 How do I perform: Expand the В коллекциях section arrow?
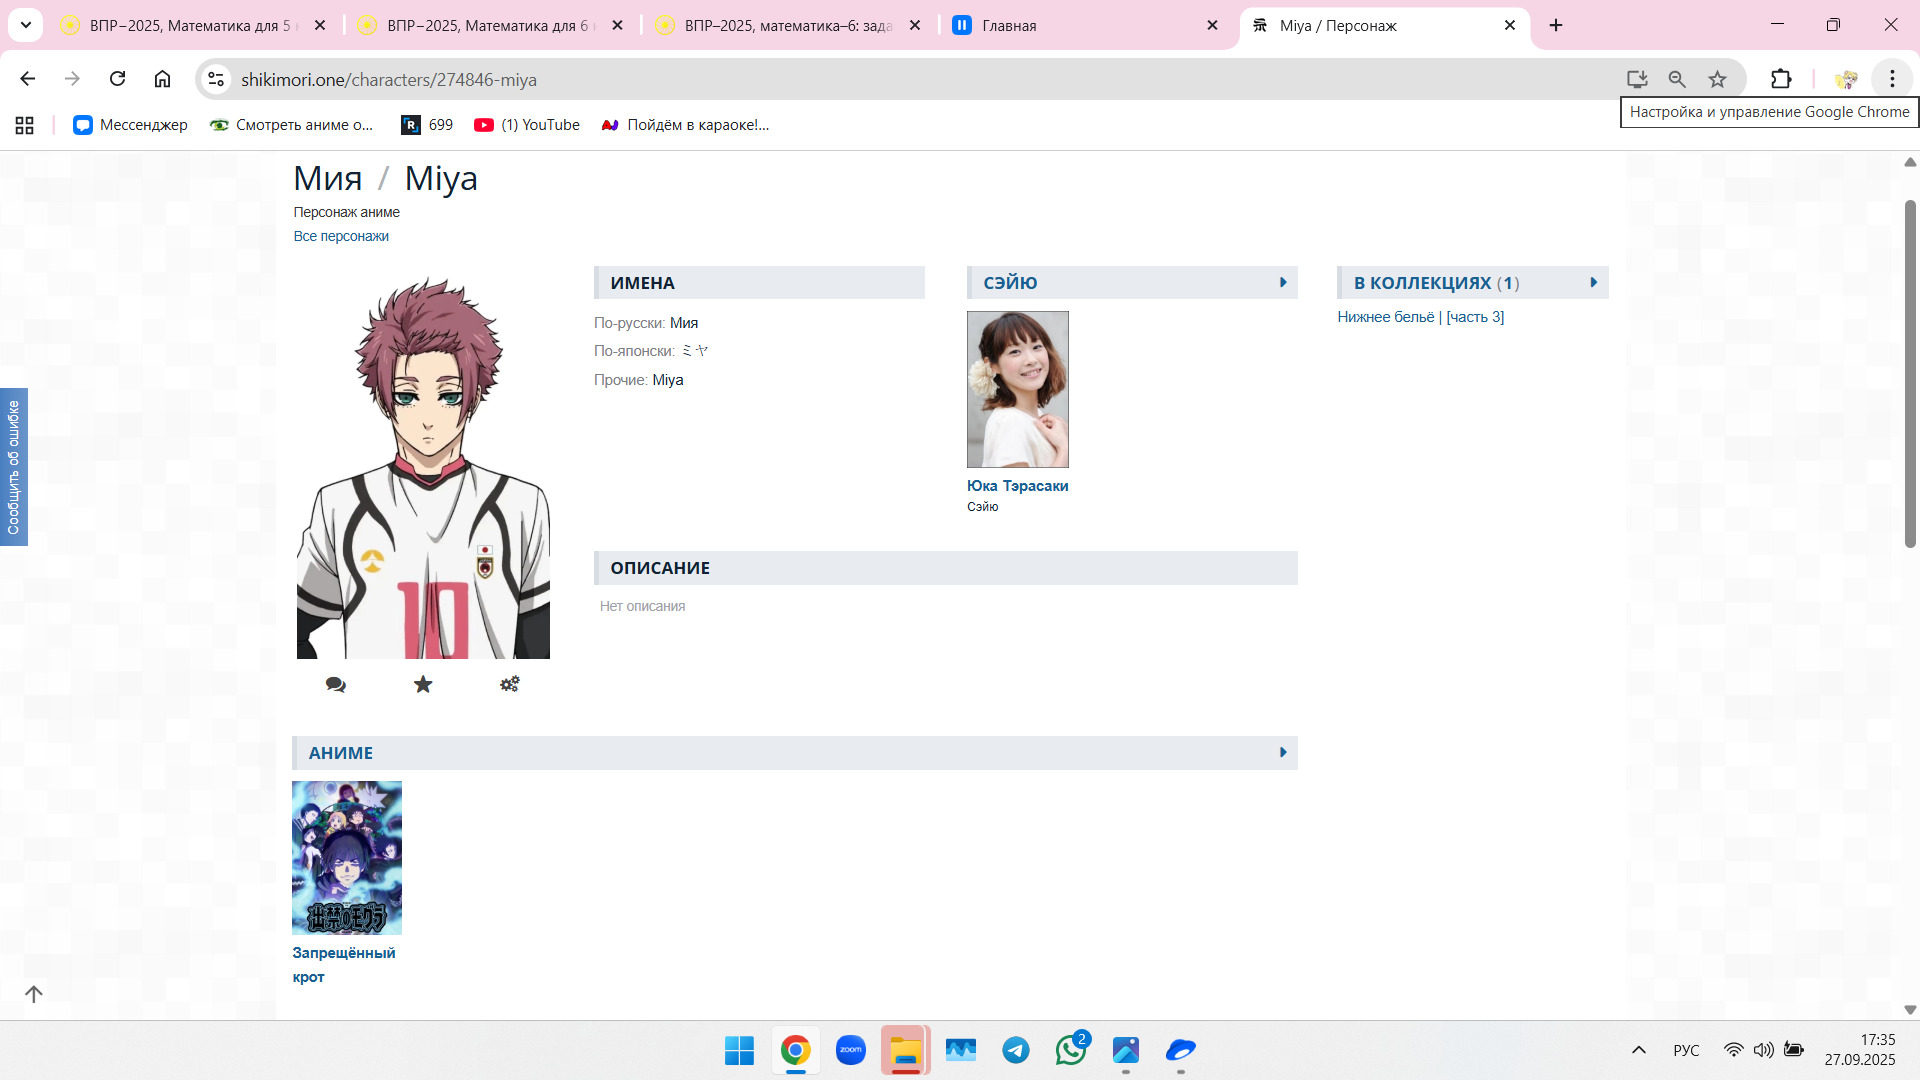1594,283
